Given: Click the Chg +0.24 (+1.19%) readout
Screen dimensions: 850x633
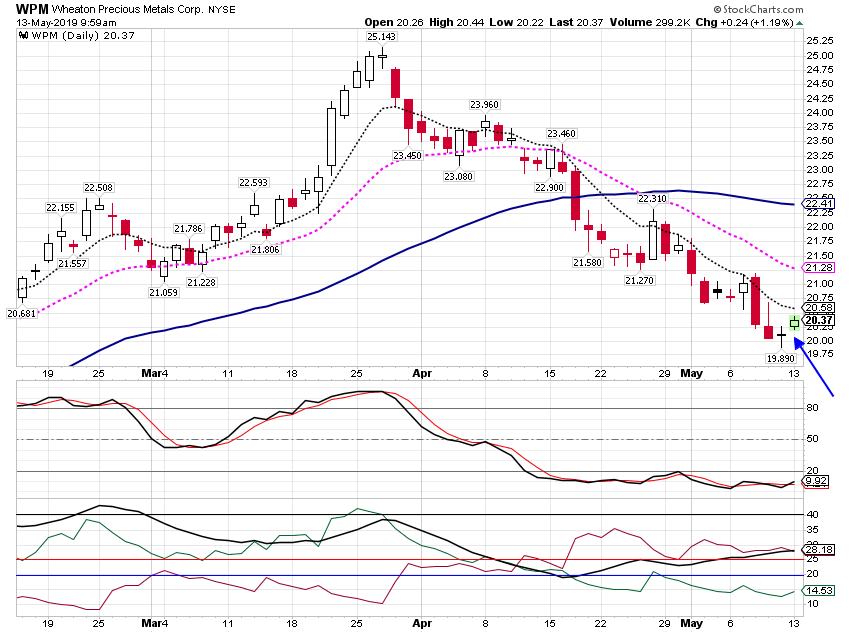Looking at the screenshot, I should 744,22.
